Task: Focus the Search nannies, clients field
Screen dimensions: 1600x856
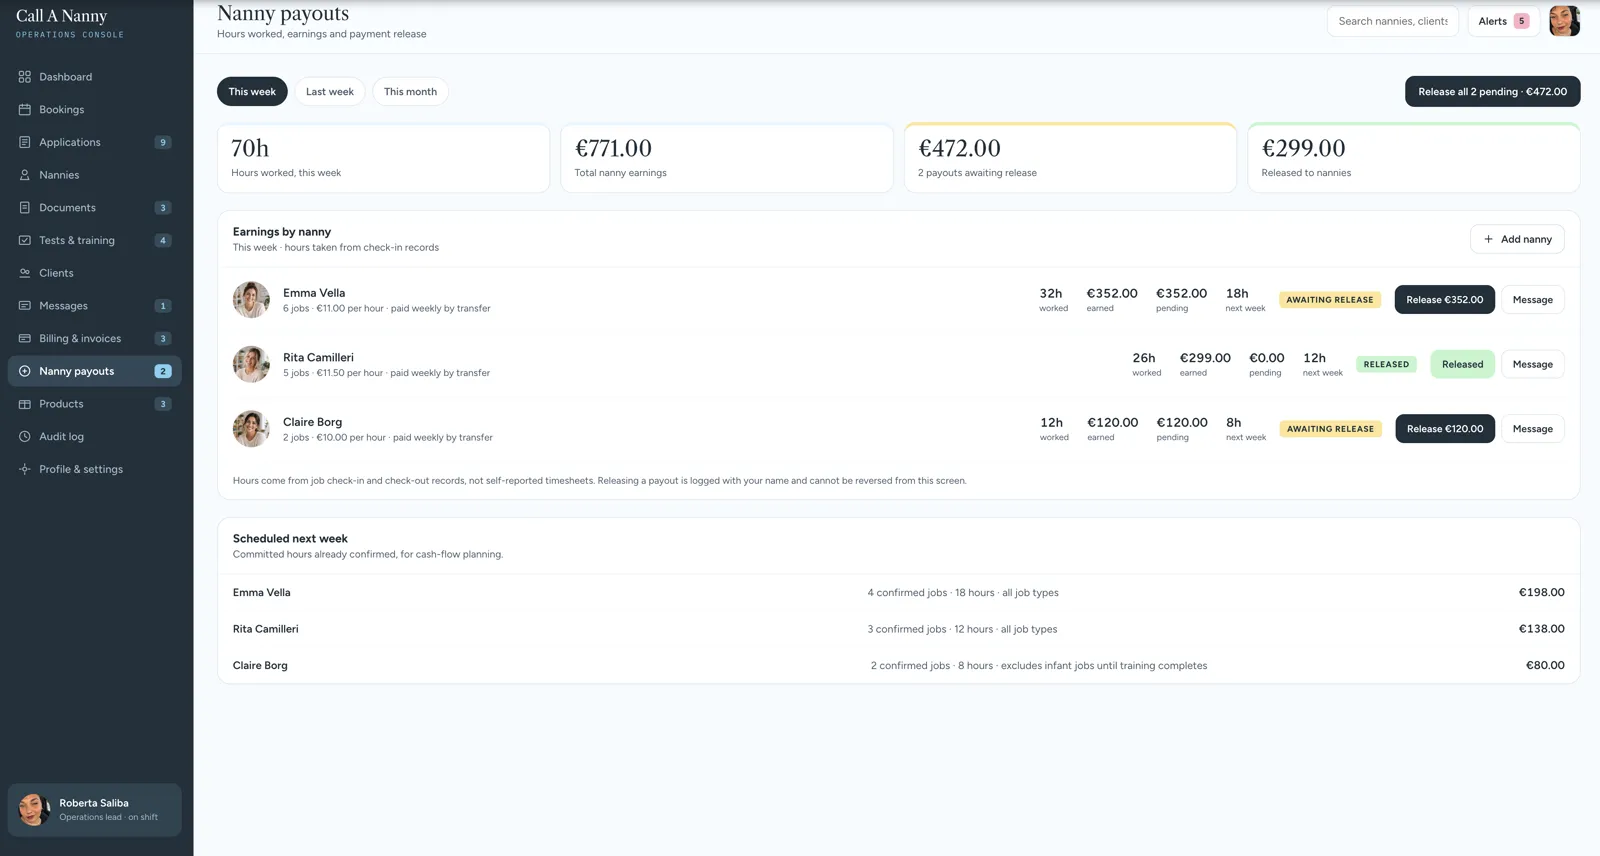Action: (1393, 21)
